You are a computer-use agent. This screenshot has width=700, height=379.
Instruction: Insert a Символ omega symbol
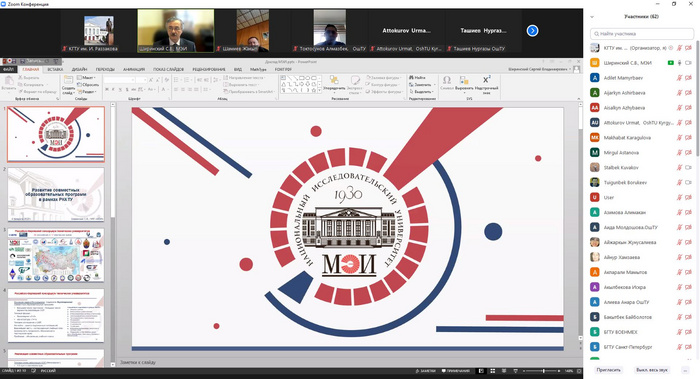tap(446, 80)
